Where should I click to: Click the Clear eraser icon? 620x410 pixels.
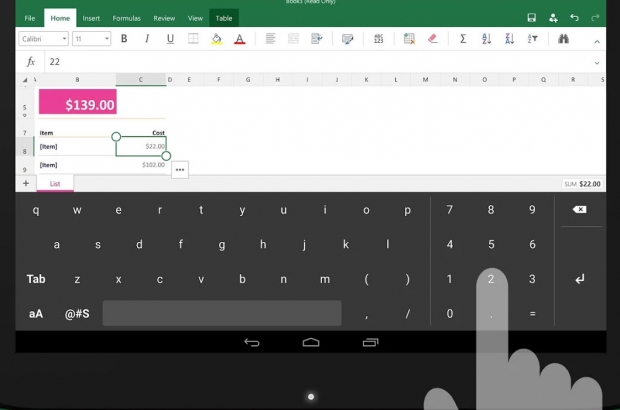[x=433, y=38]
